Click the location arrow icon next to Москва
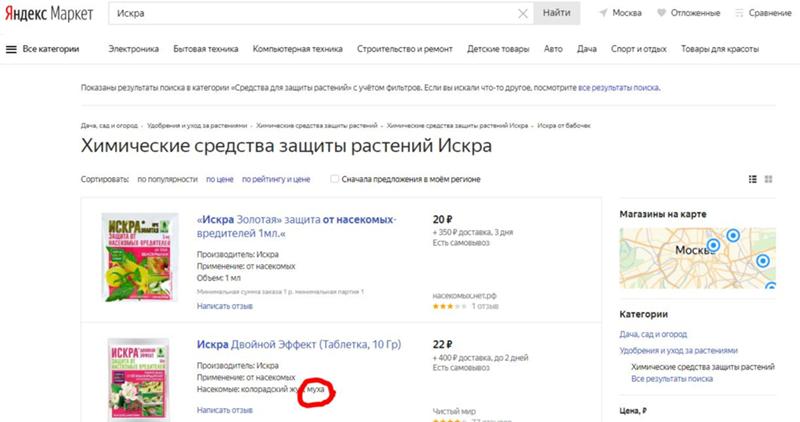Viewport: 800px width, 422px height. click(x=603, y=13)
